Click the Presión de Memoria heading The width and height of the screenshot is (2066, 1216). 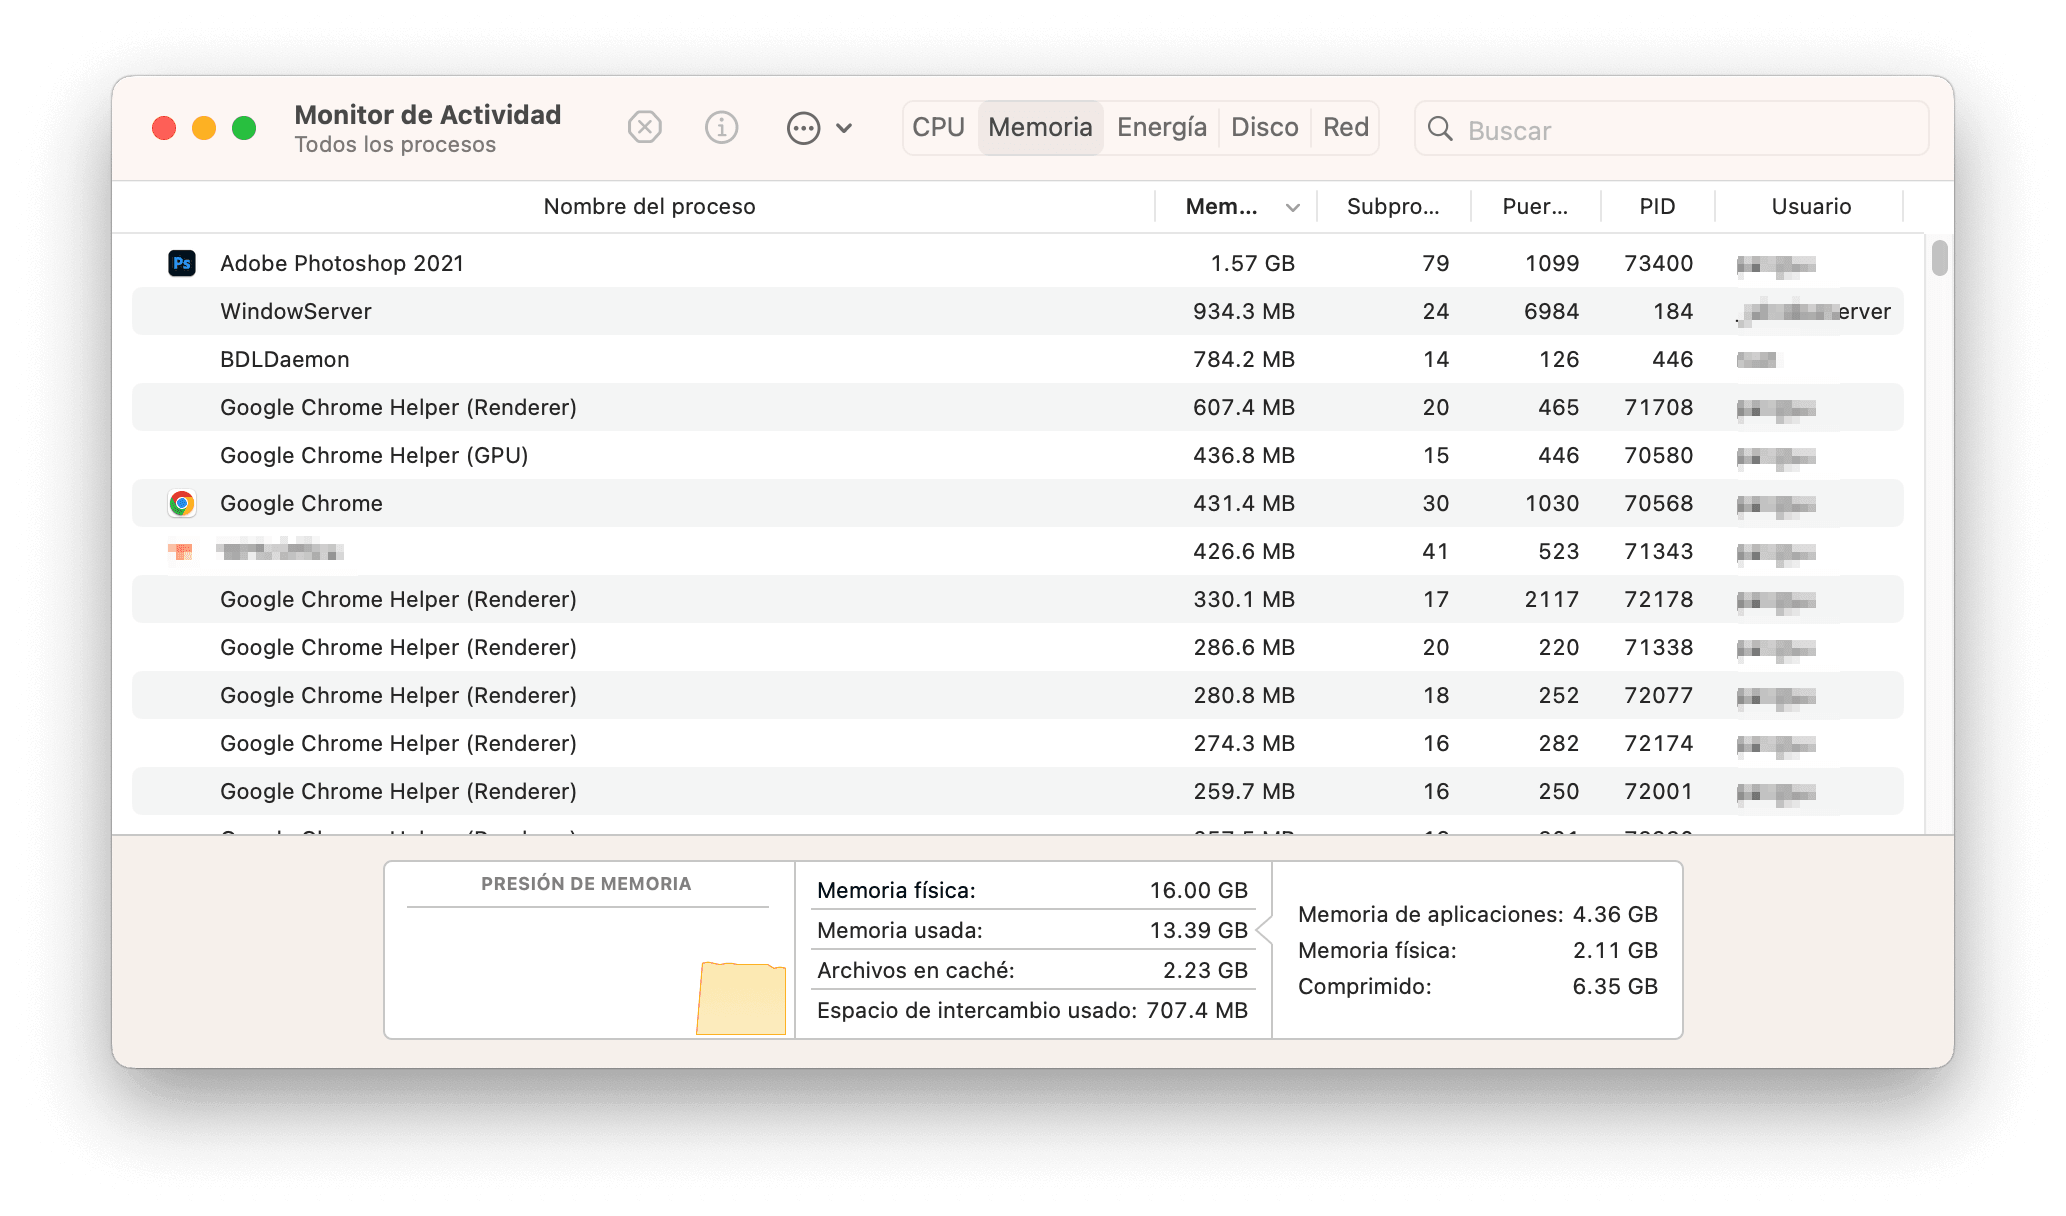pyautogui.click(x=586, y=883)
